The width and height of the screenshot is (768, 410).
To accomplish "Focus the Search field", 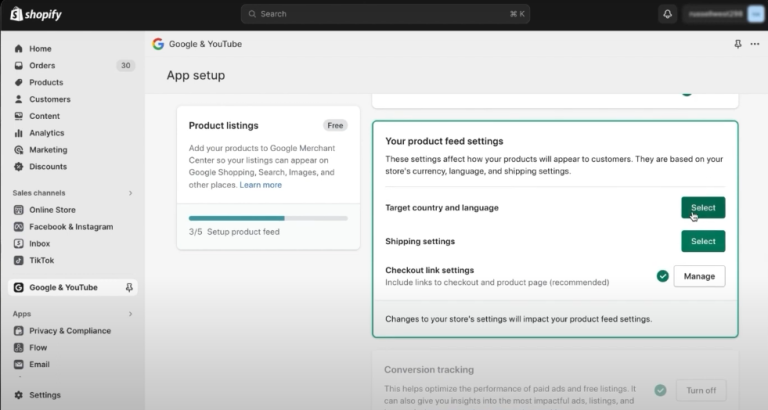I will pos(385,14).
